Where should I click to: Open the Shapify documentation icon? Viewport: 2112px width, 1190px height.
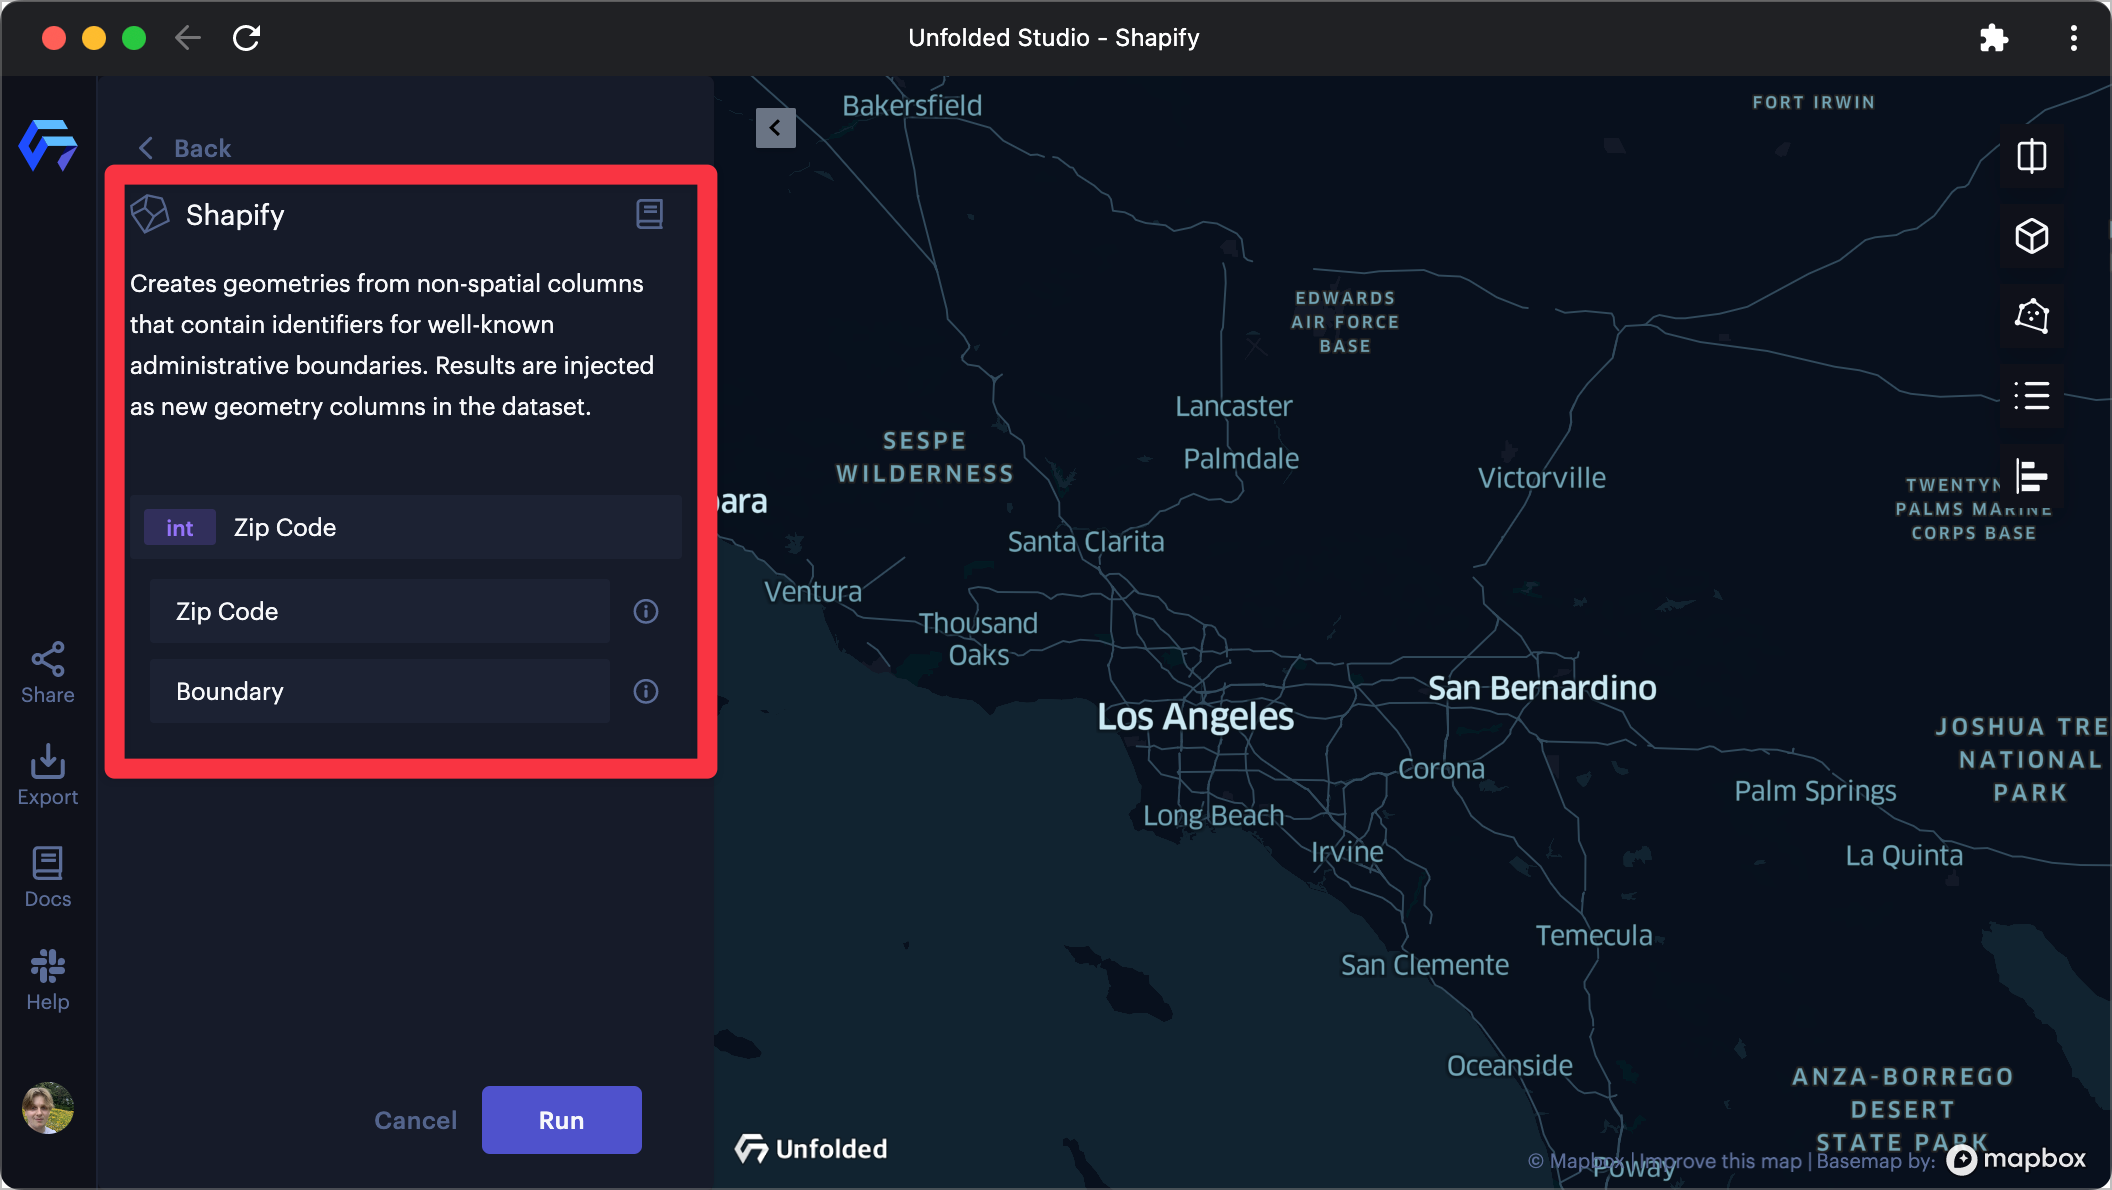pyautogui.click(x=649, y=214)
